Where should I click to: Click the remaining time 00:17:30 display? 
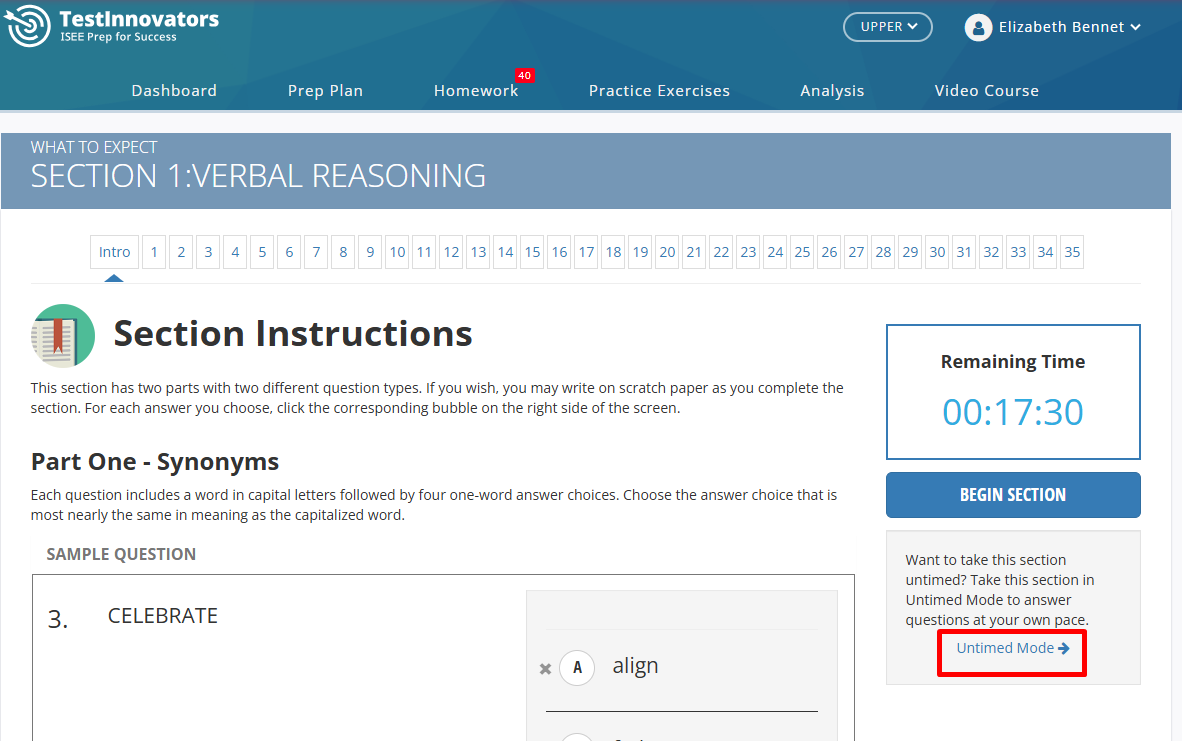point(1012,412)
